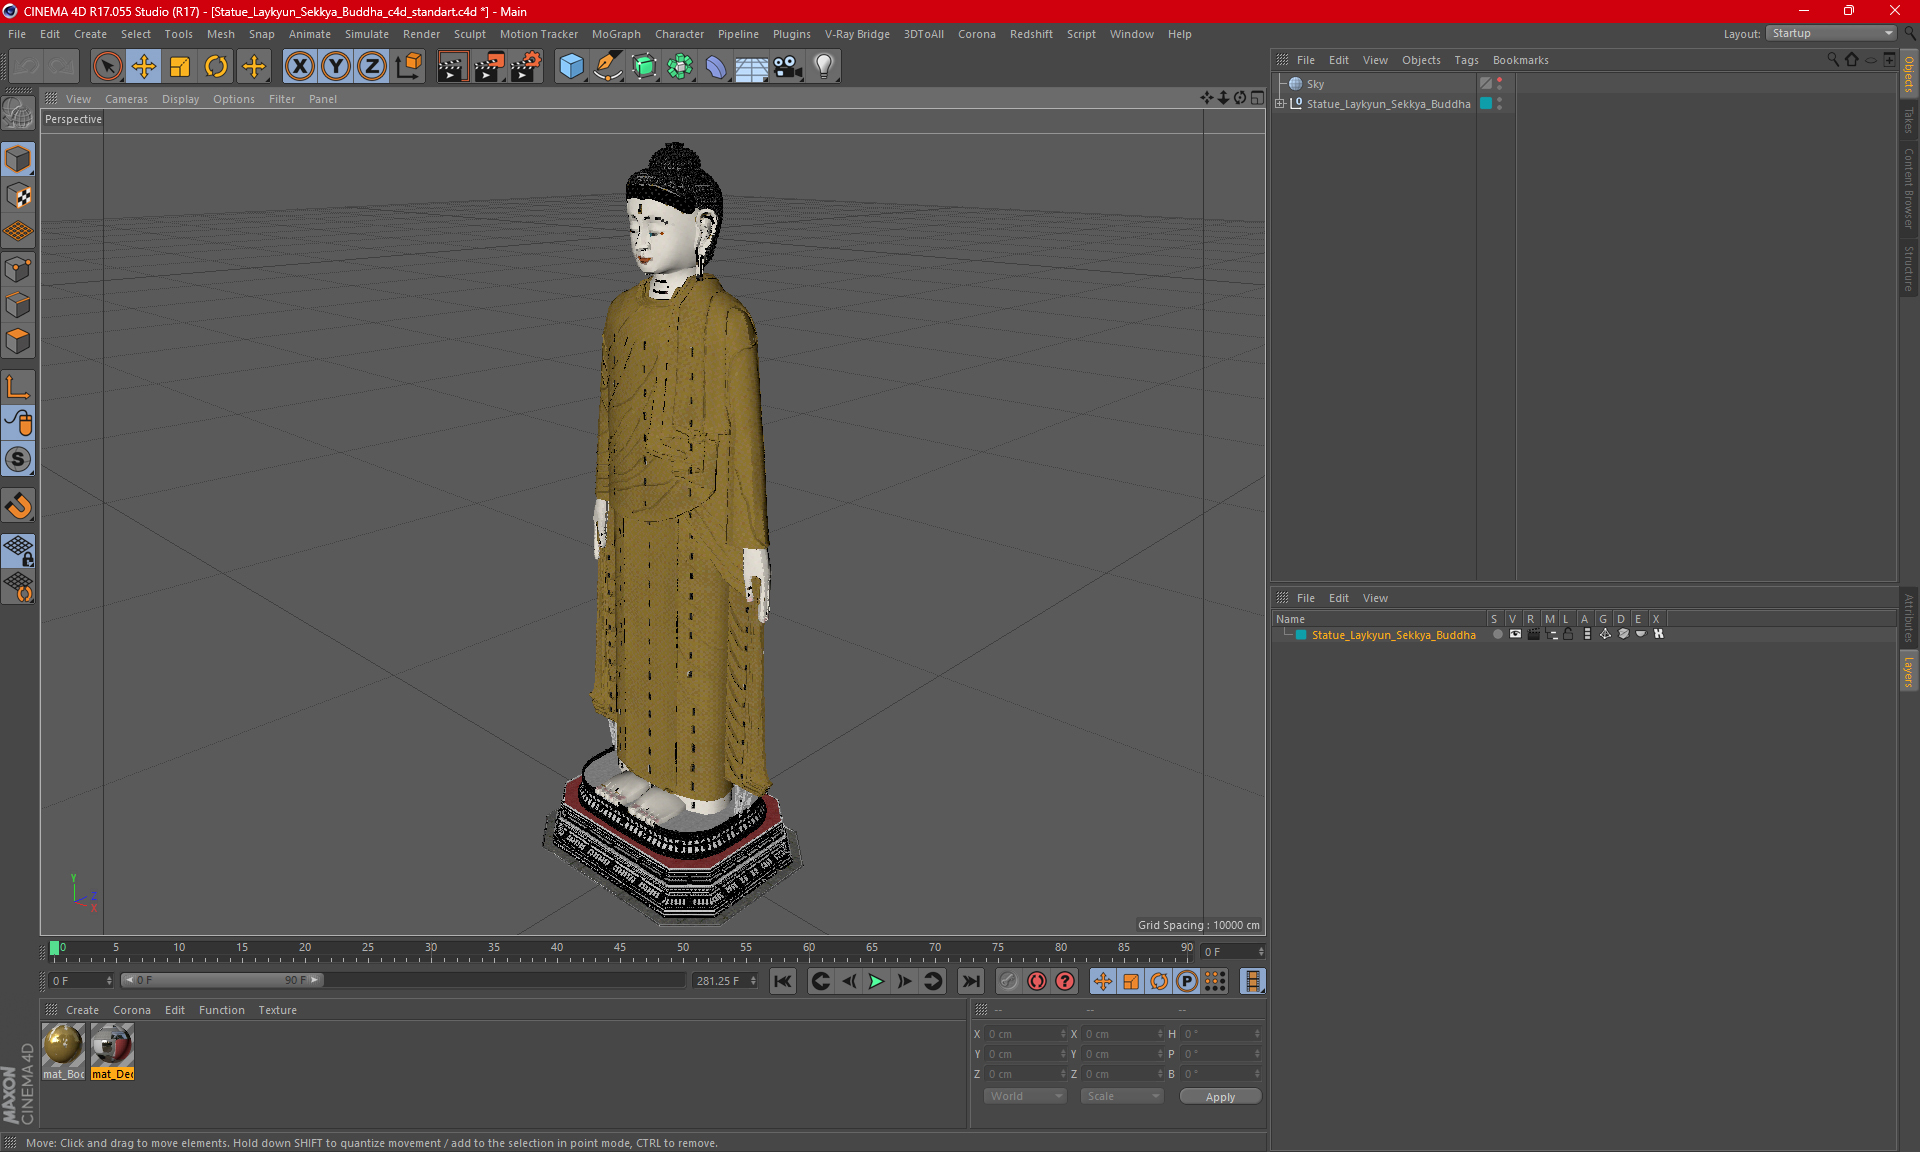1920x1152 pixels.
Task: Click the timeline marker at frame 45
Action: coord(620,950)
